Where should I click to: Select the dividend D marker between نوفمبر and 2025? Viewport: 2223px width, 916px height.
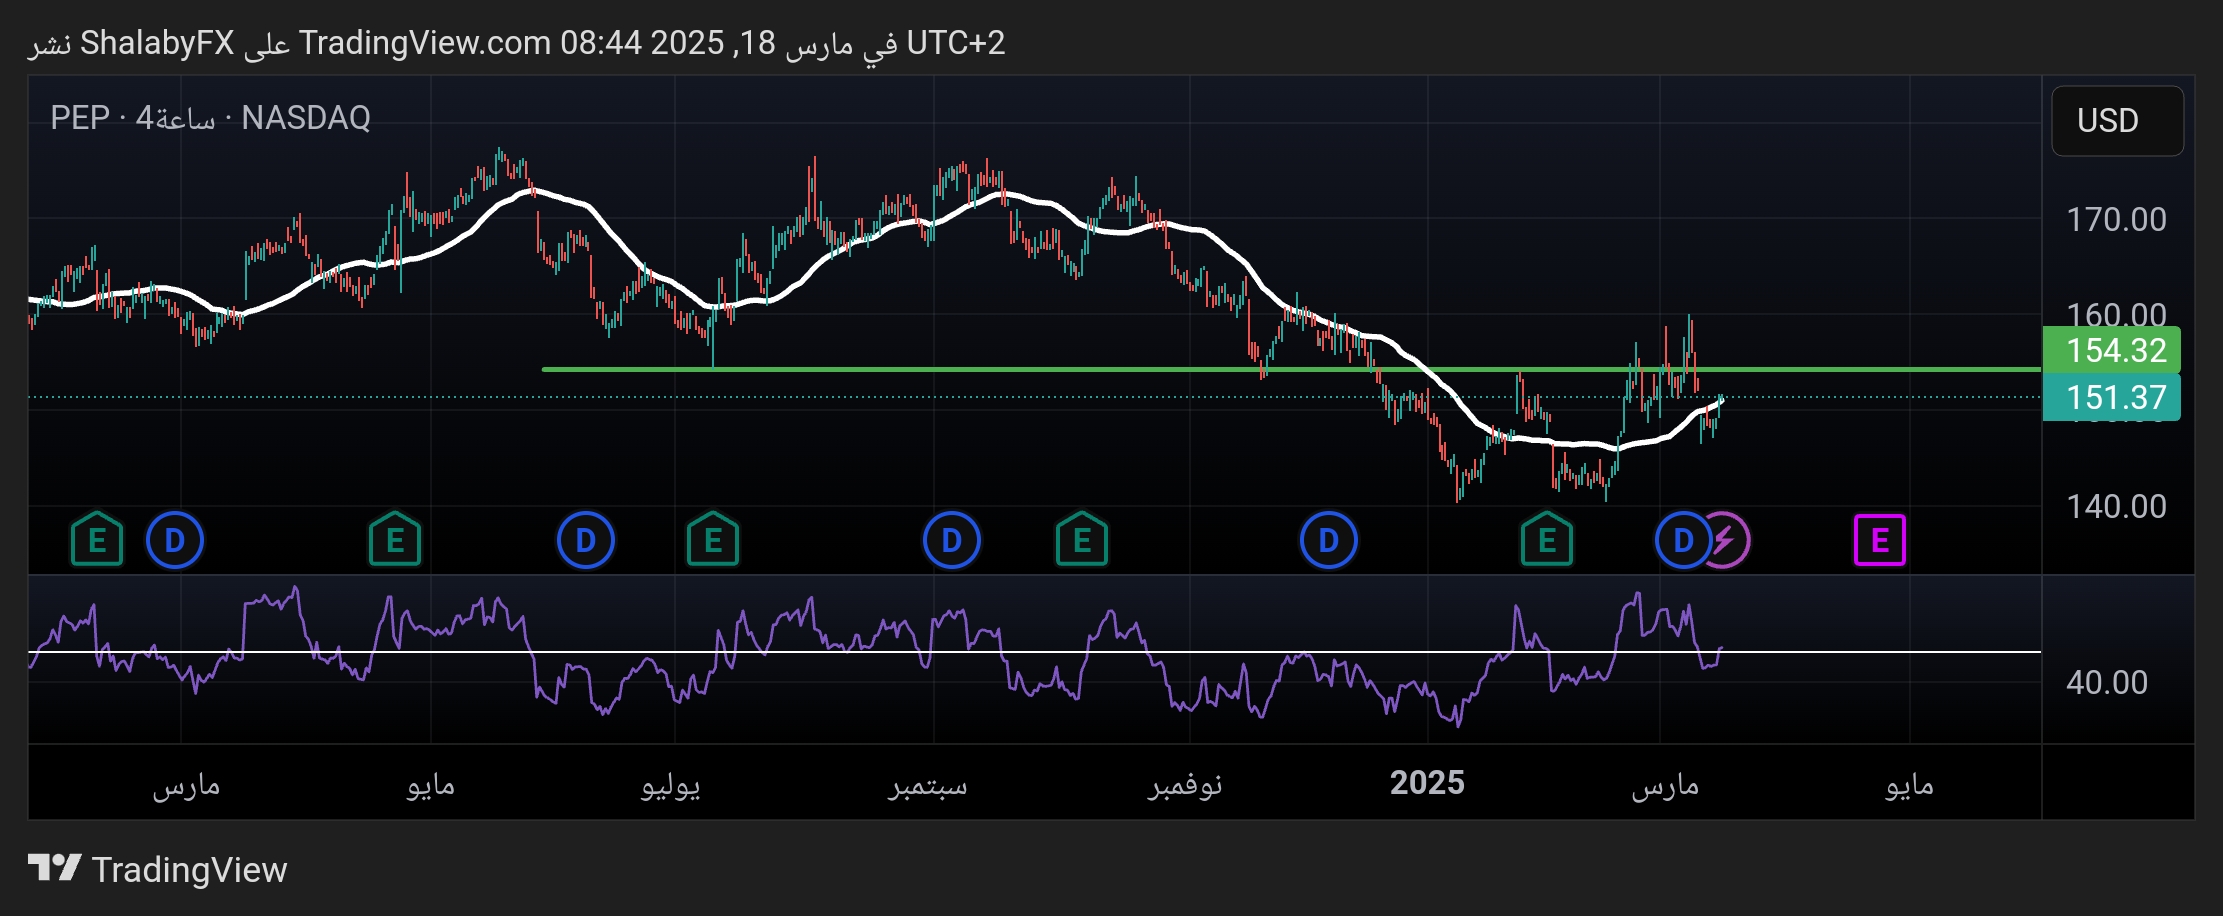[1329, 541]
